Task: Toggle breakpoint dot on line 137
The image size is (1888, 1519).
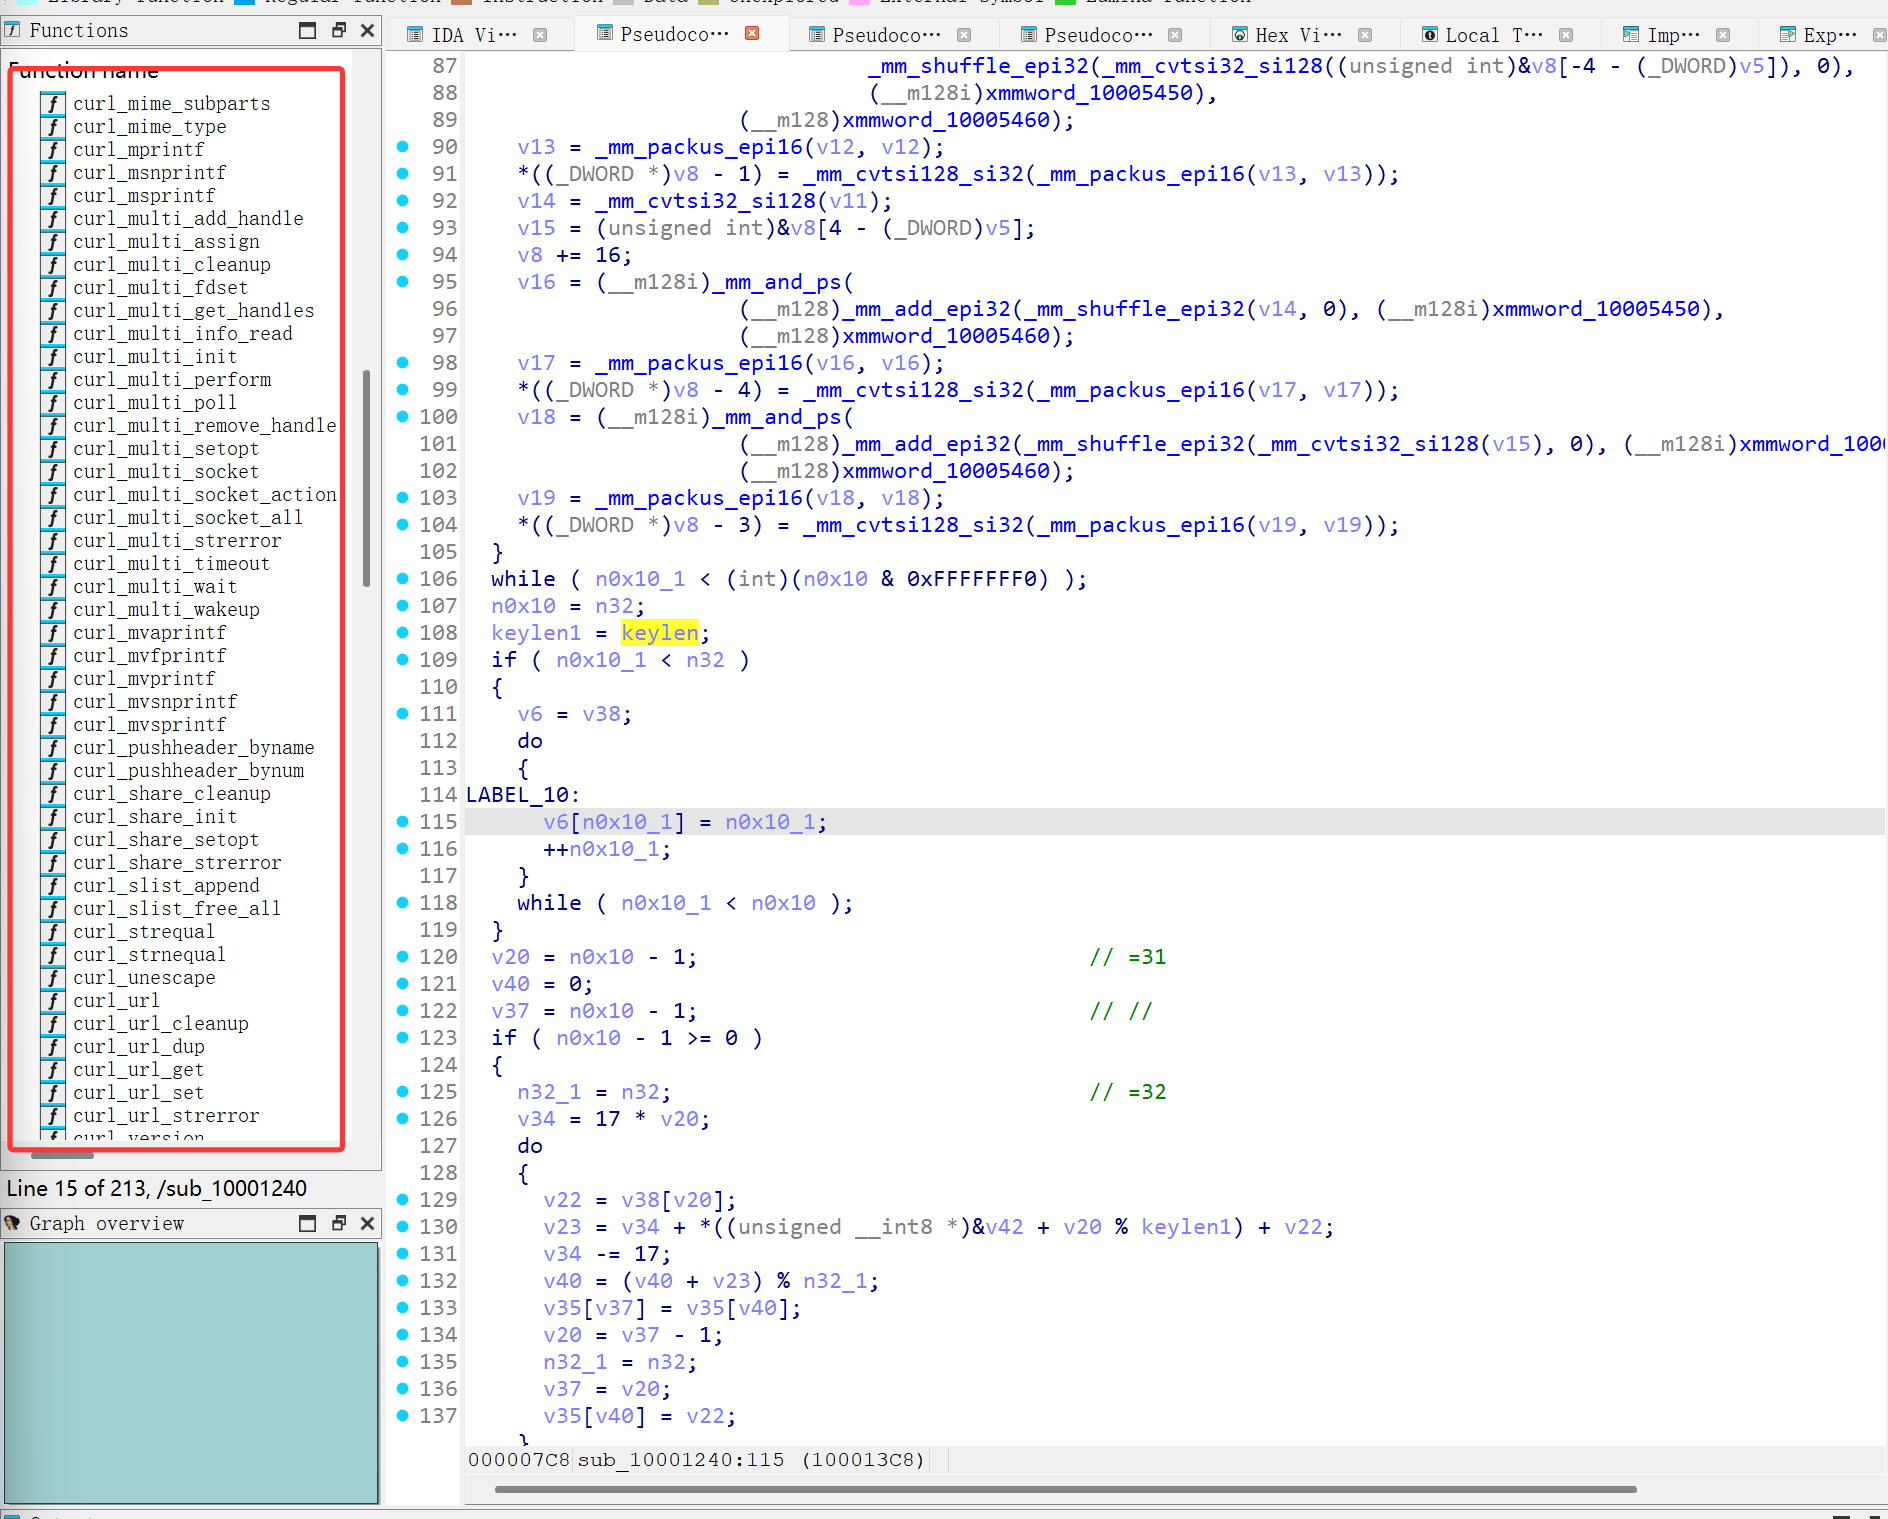Action: pos(403,1415)
